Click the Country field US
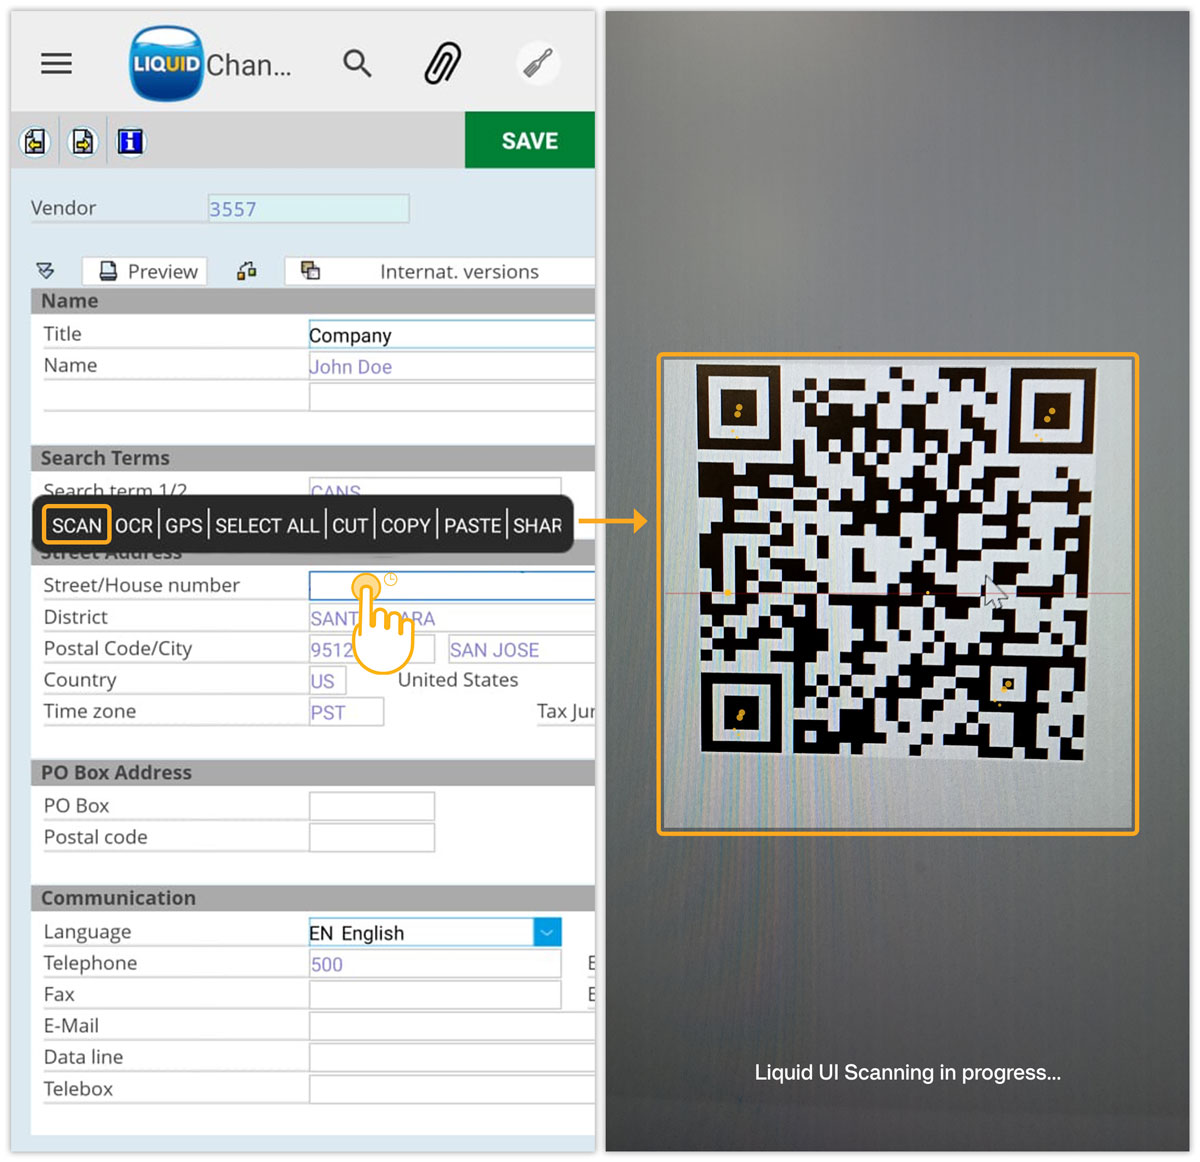The height and width of the screenshot is (1162, 1200). (327, 680)
